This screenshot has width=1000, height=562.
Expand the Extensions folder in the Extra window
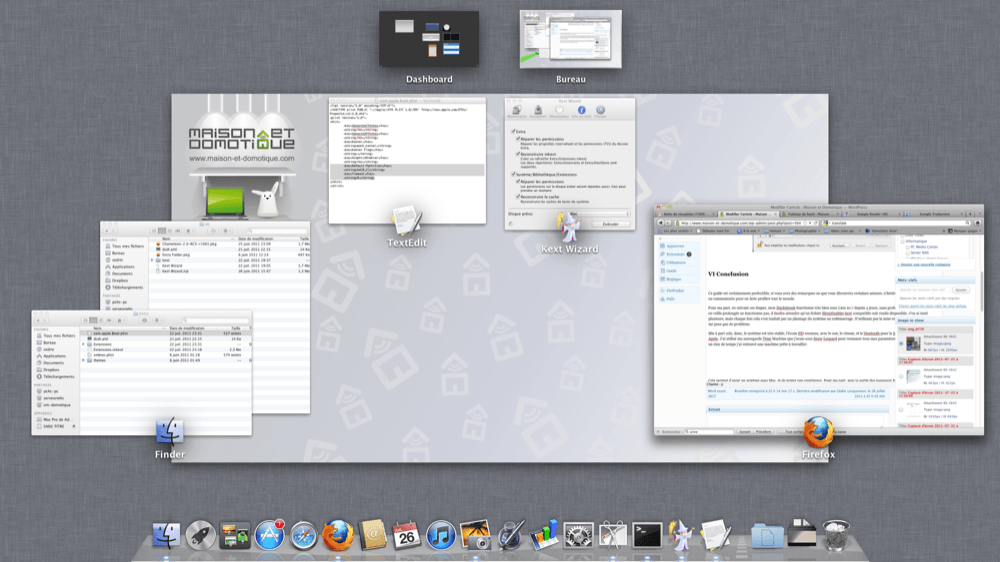point(84,344)
